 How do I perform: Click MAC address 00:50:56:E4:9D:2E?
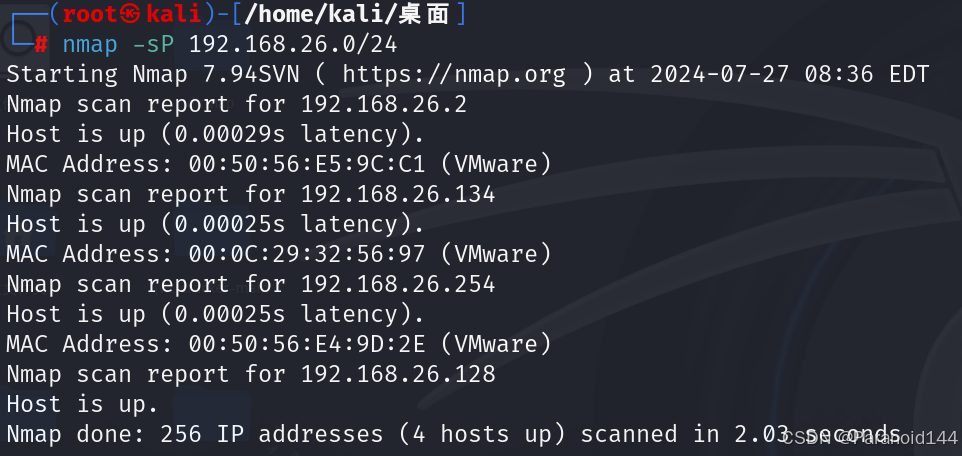[x=307, y=344]
